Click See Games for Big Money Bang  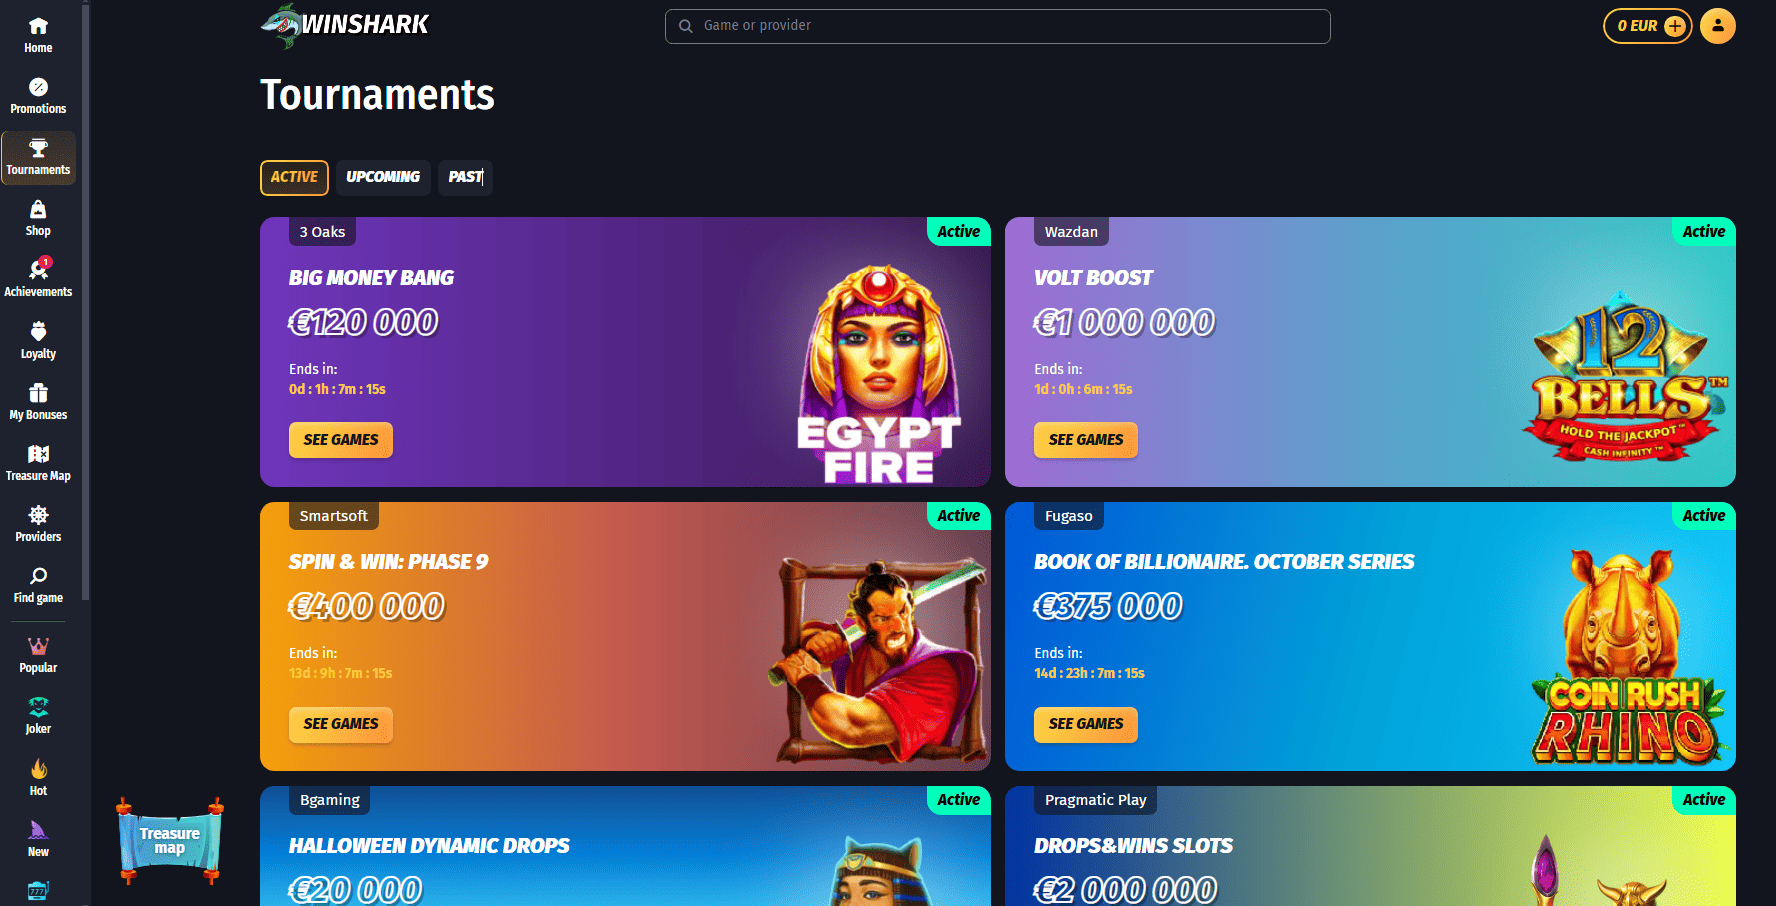pyautogui.click(x=341, y=440)
